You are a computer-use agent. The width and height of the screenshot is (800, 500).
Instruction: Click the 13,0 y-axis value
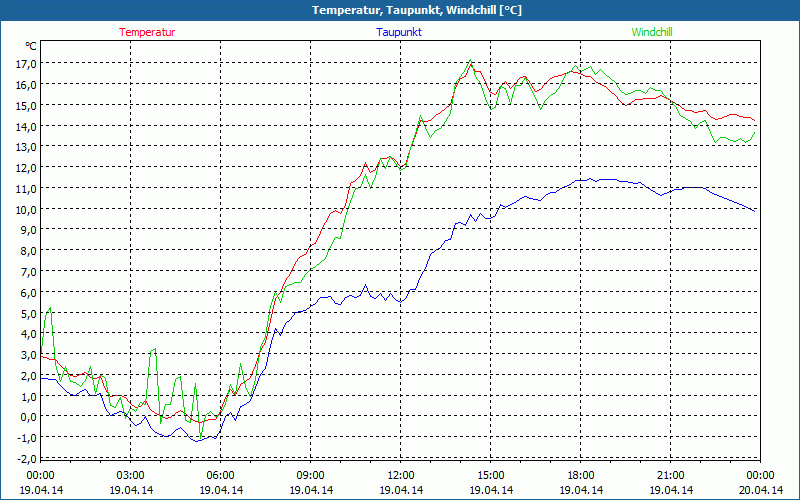tap(27, 147)
